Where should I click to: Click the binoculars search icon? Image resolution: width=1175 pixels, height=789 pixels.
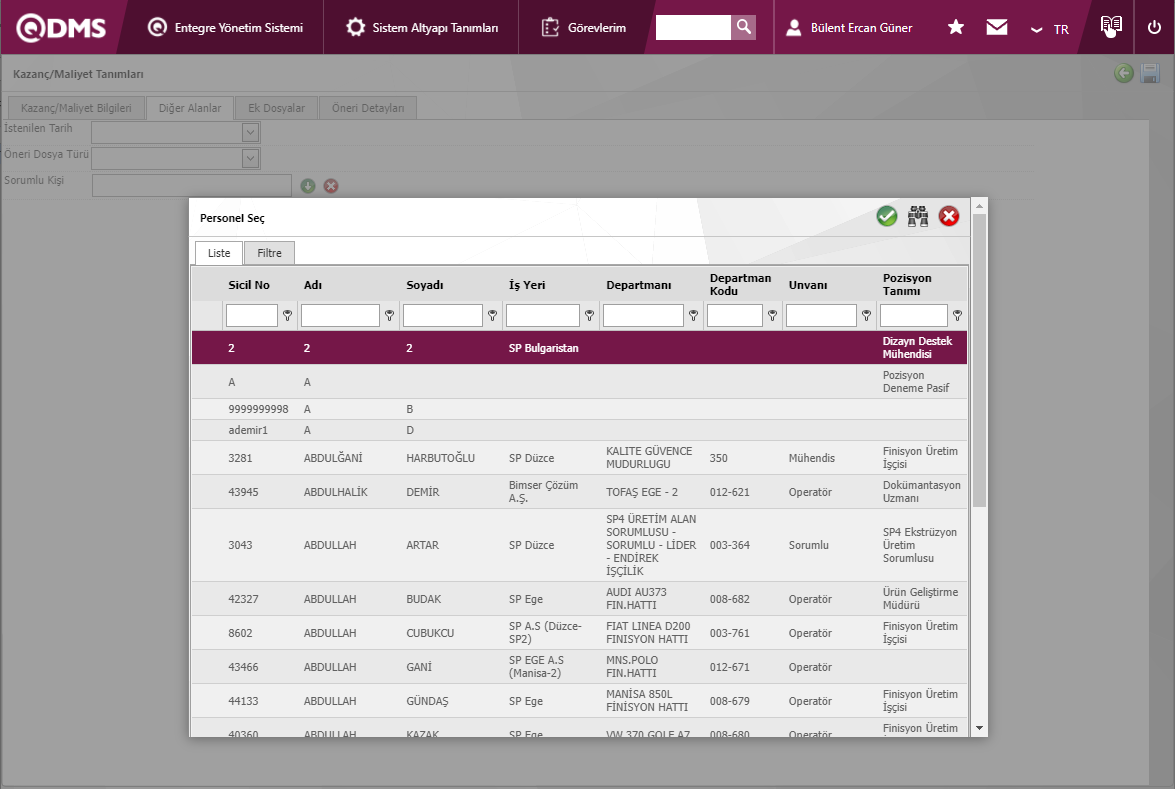tap(918, 216)
